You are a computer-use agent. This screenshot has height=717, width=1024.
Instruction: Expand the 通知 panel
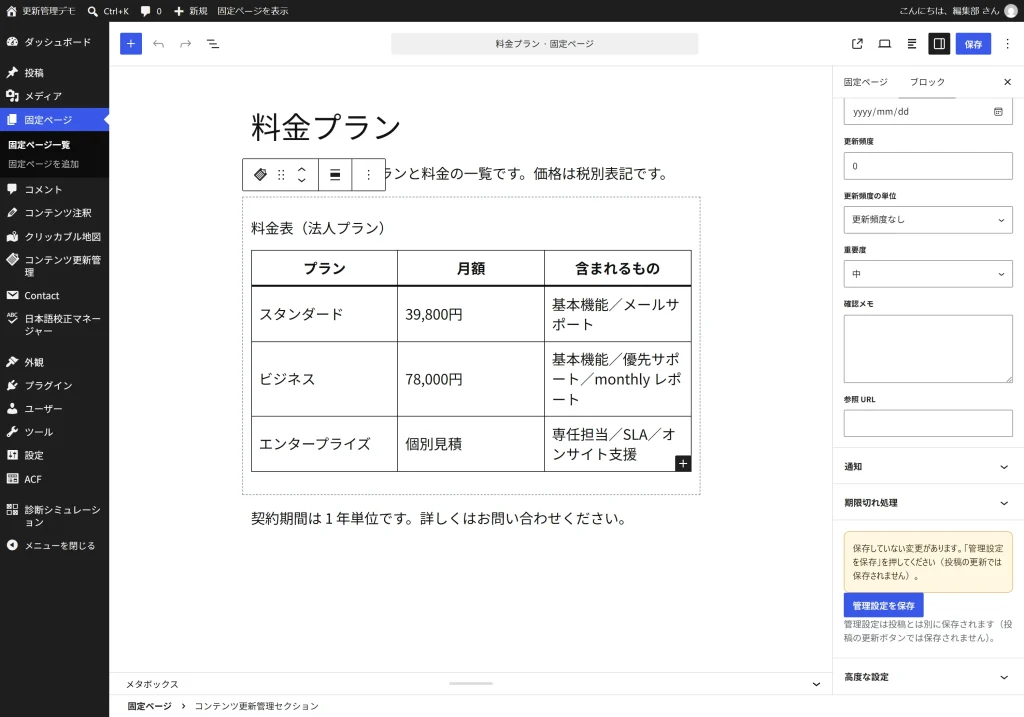pyautogui.click(x=928, y=466)
